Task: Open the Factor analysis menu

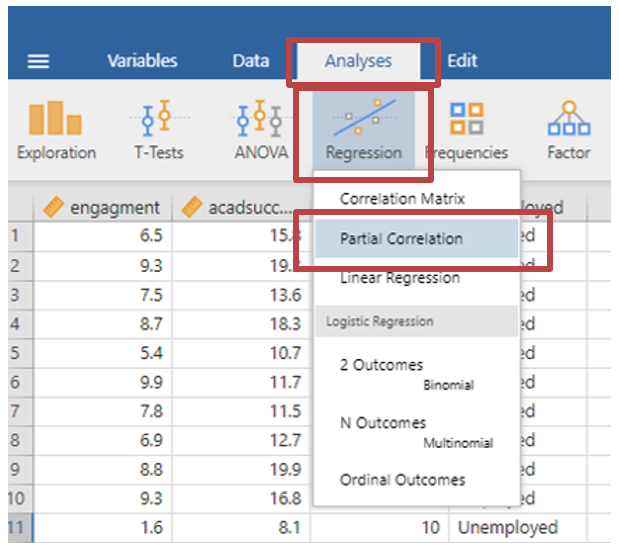Action: (567, 130)
